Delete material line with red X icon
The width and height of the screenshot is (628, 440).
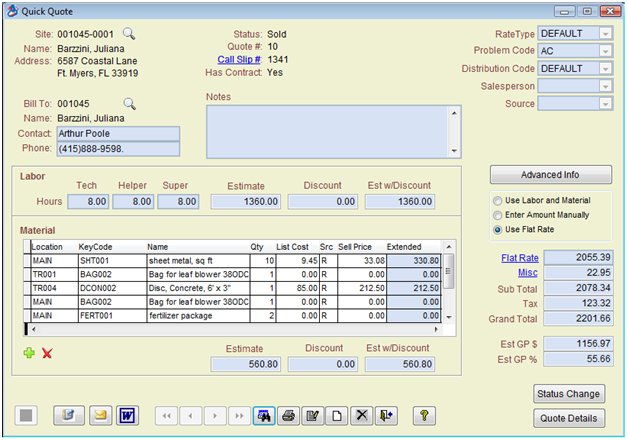click(46, 353)
